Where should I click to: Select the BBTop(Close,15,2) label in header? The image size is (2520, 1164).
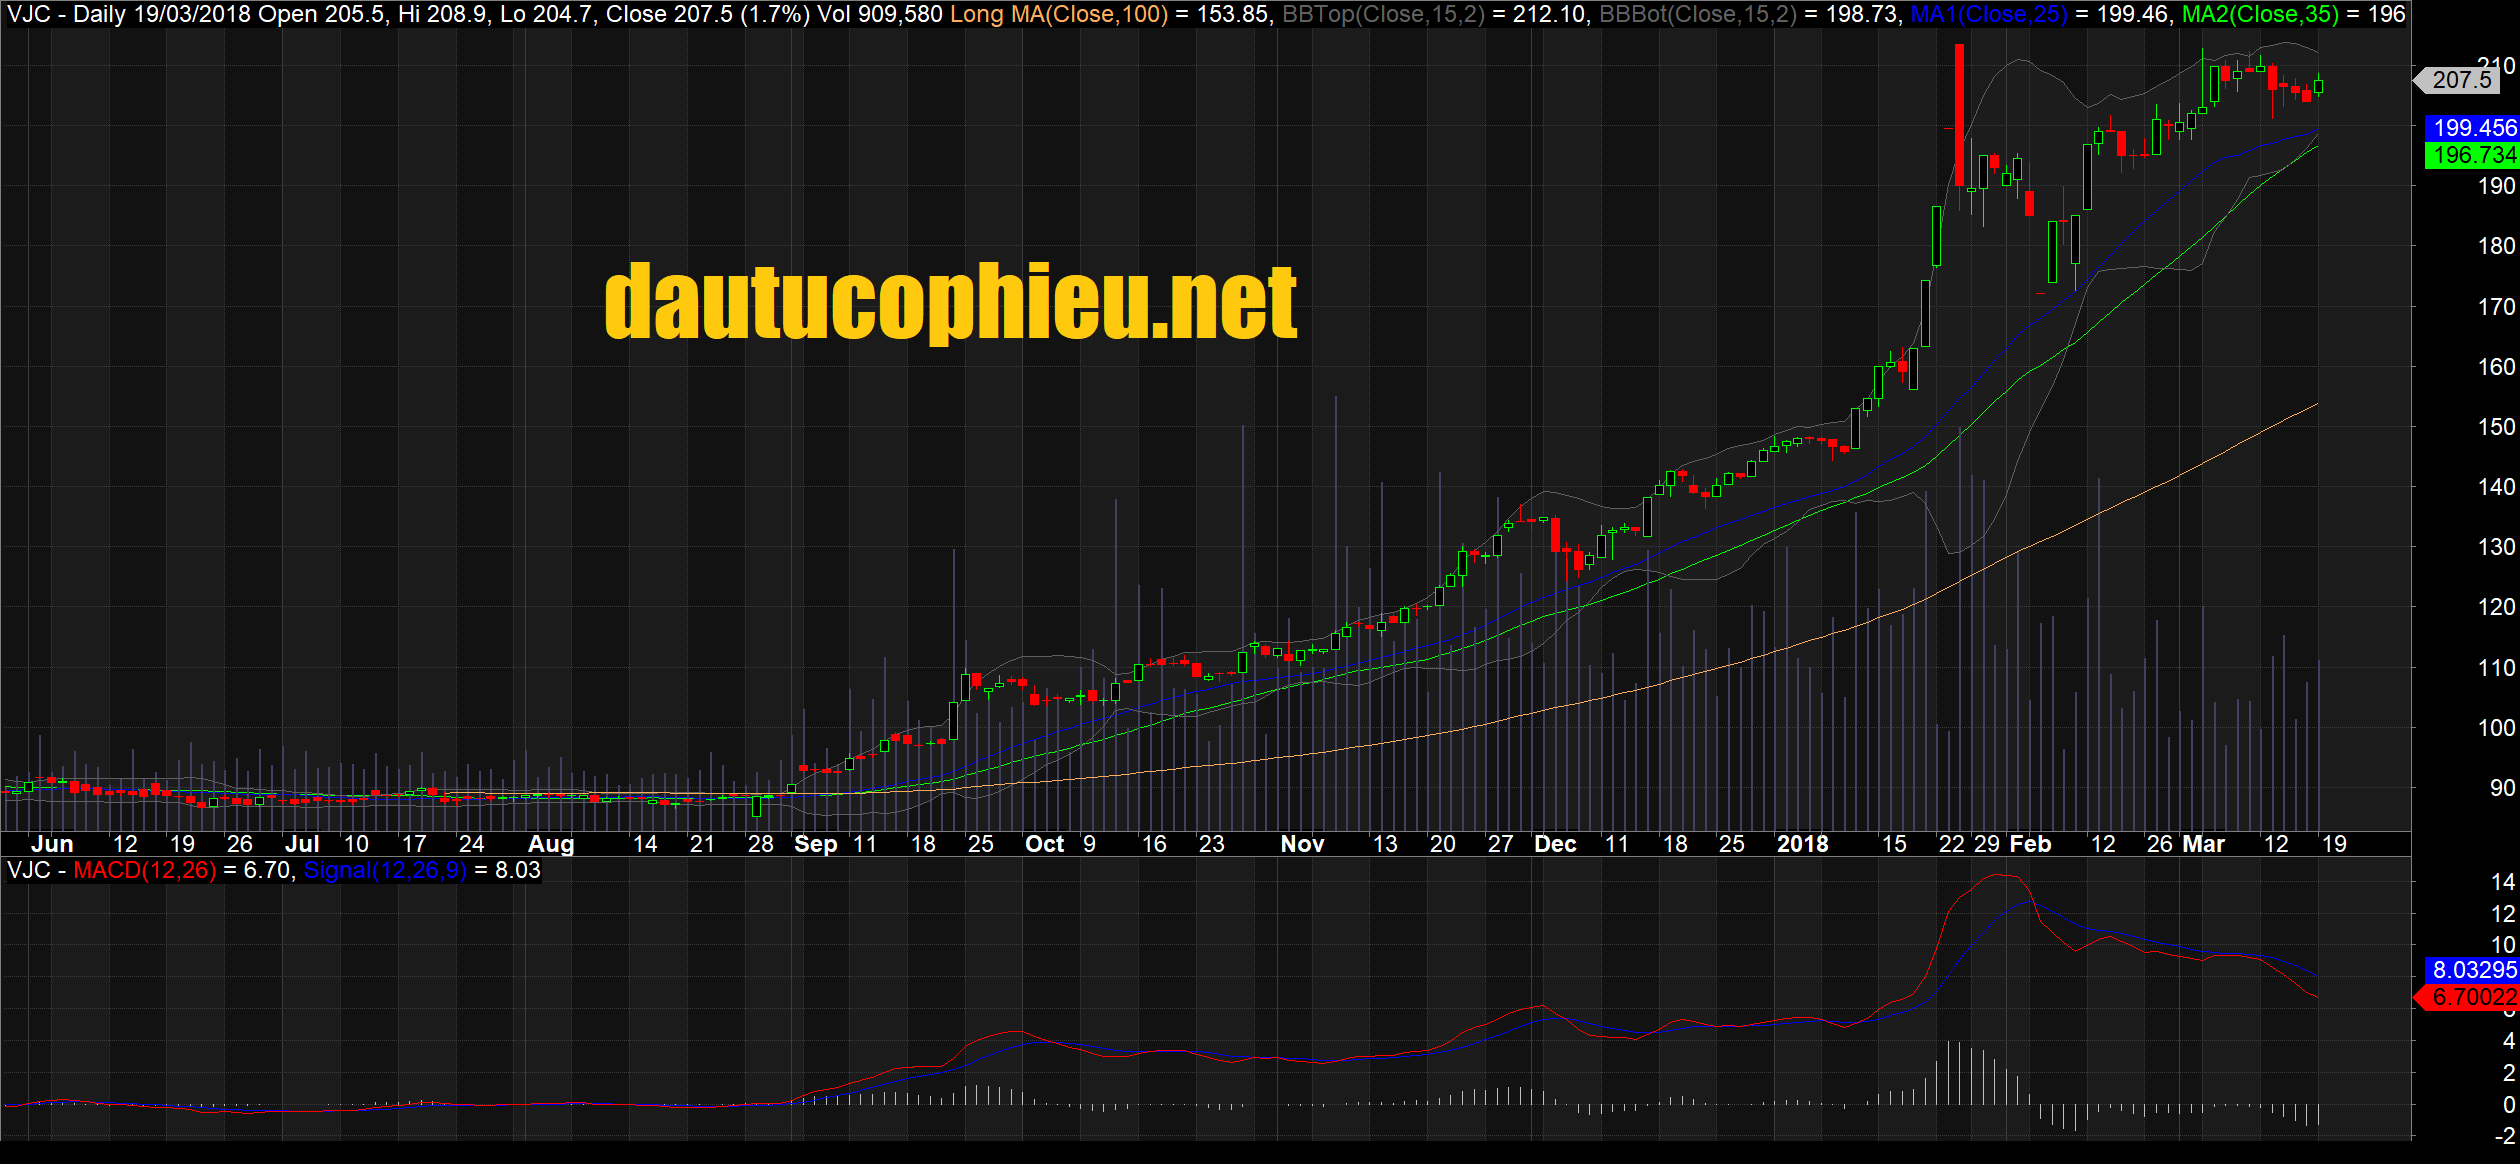[1382, 14]
